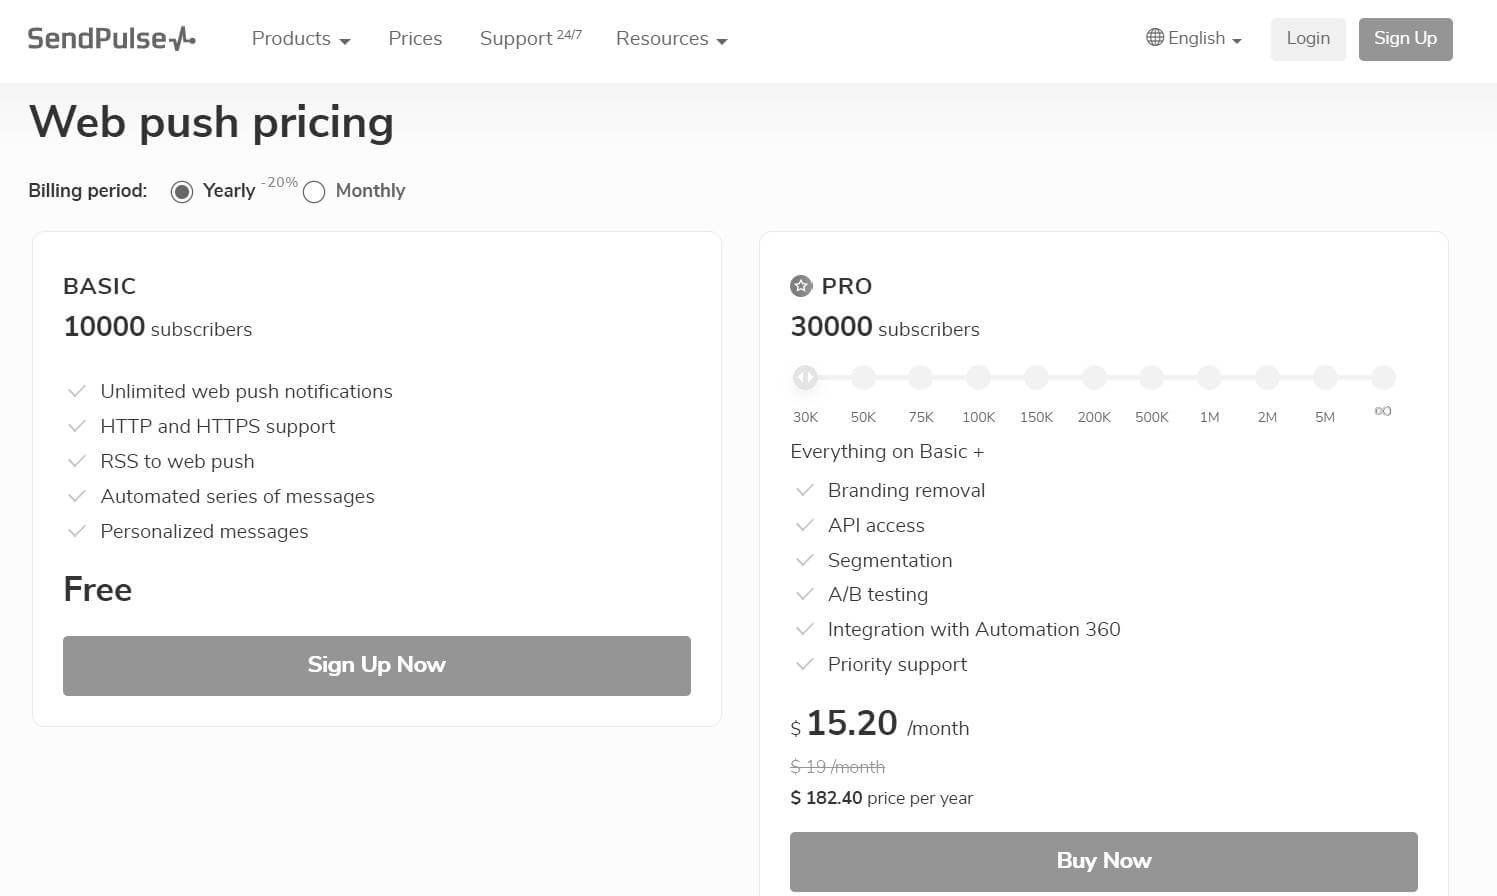This screenshot has width=1497, height=896.
Task: Open Support 24/7 page
Action: pos(530,39)
